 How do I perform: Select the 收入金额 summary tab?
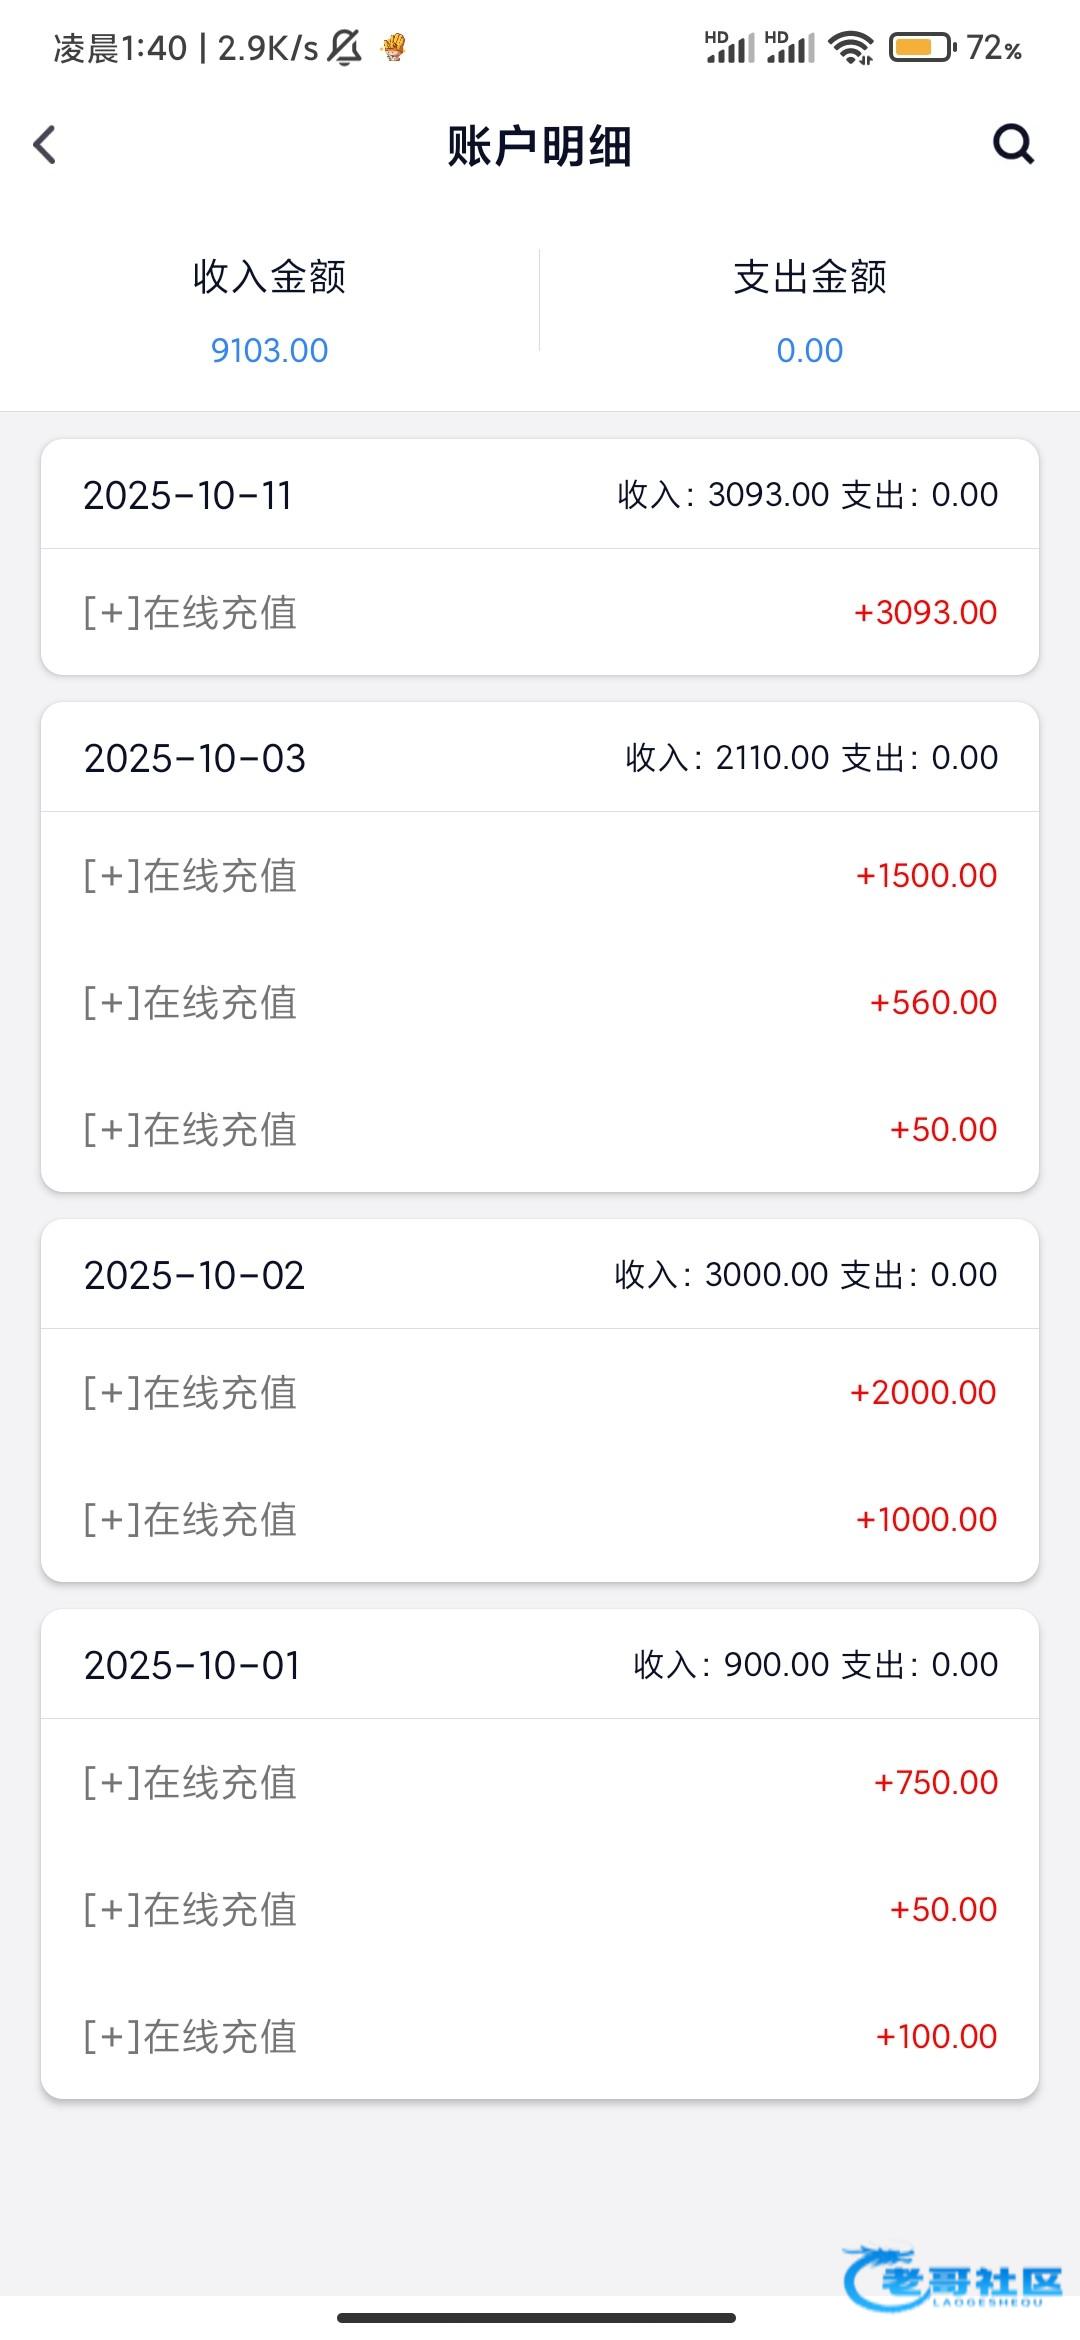click(x=269, y=310)
